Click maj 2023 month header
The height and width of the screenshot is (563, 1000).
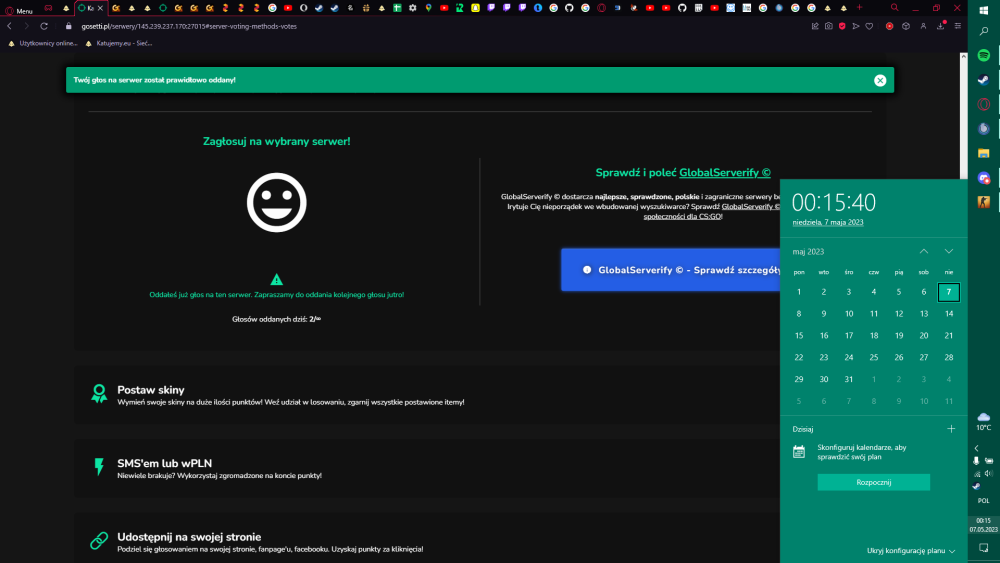coord(808,252)
